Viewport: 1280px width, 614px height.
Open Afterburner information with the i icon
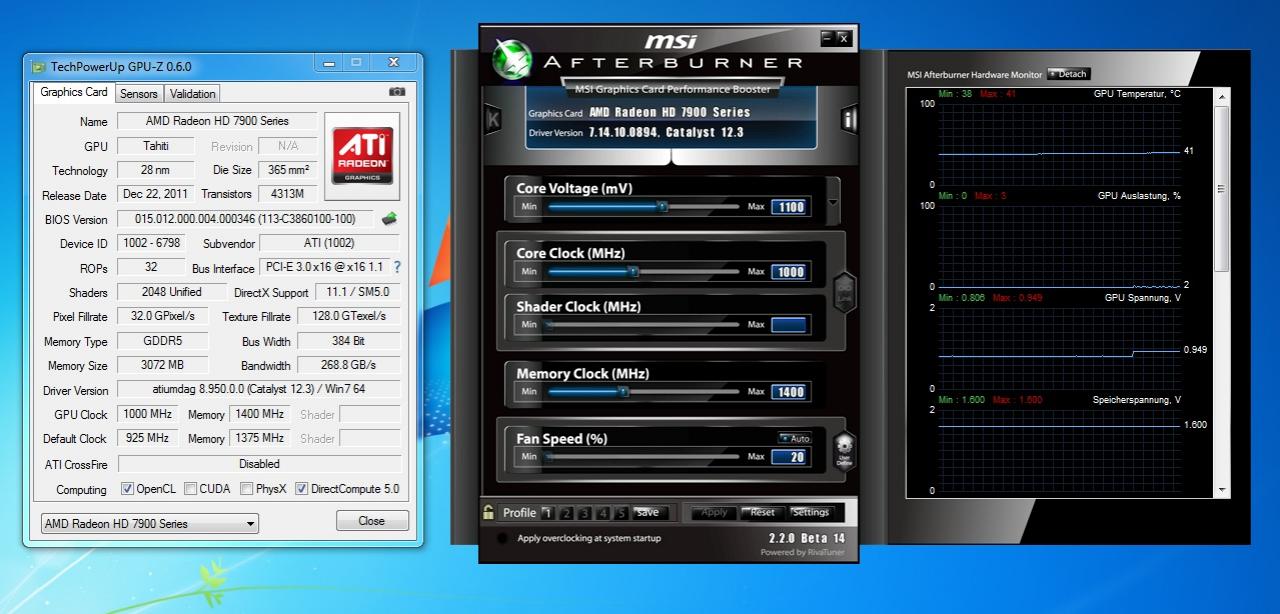(x=849, y=119)
